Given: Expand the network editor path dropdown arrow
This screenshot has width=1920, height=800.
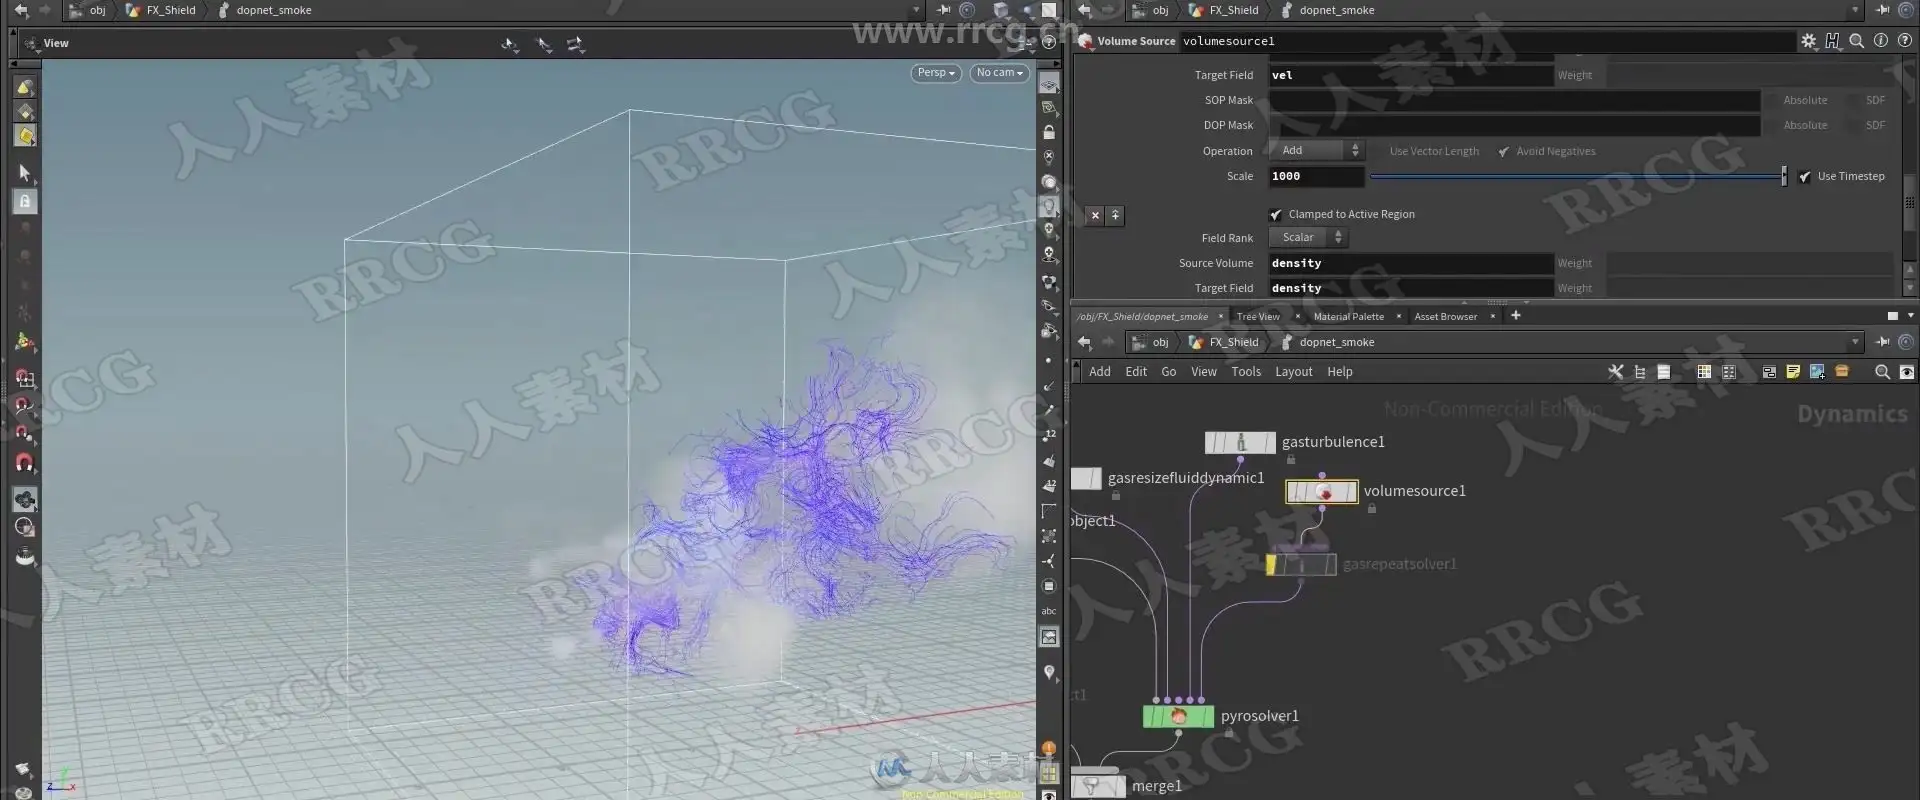Looking at the screenshot, I should 1855,342.
